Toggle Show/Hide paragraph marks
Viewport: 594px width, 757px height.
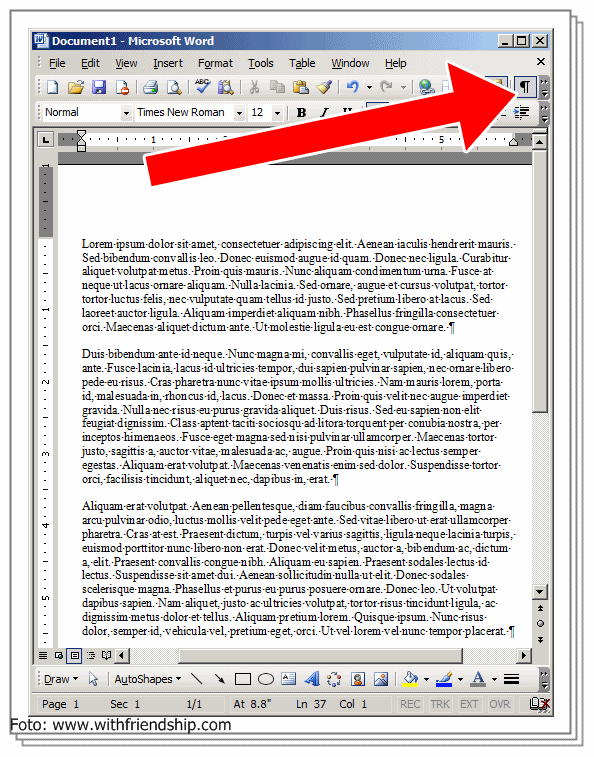(525, 87)
